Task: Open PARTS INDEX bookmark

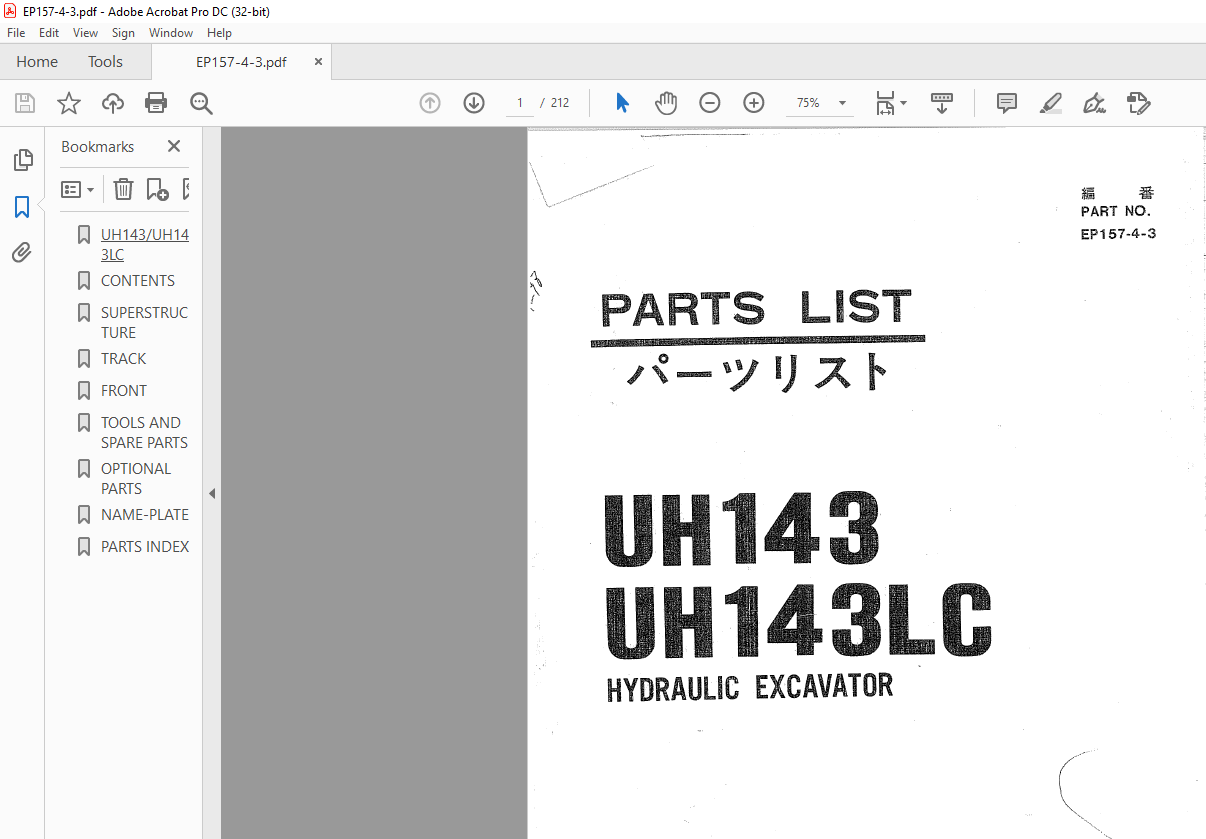Action: click(x=145, y=547)
